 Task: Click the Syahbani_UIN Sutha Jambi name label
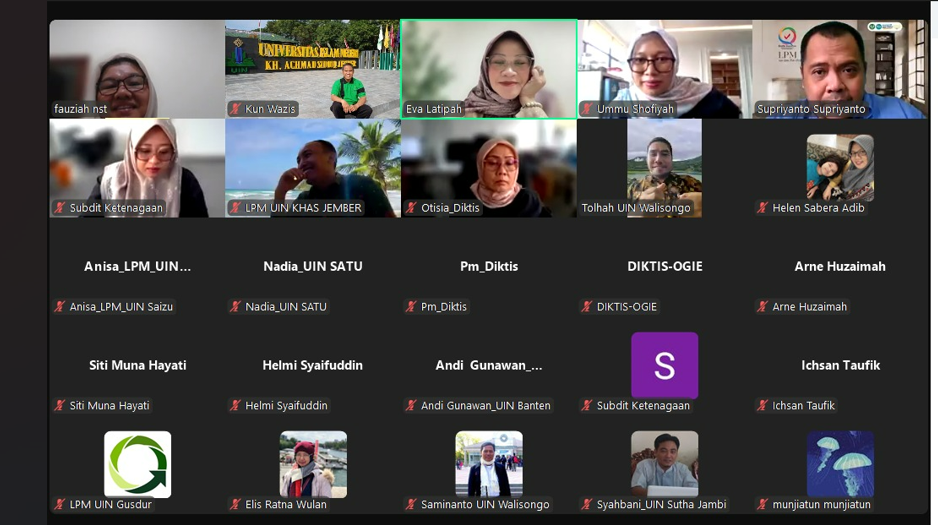(x=661, y=505)
